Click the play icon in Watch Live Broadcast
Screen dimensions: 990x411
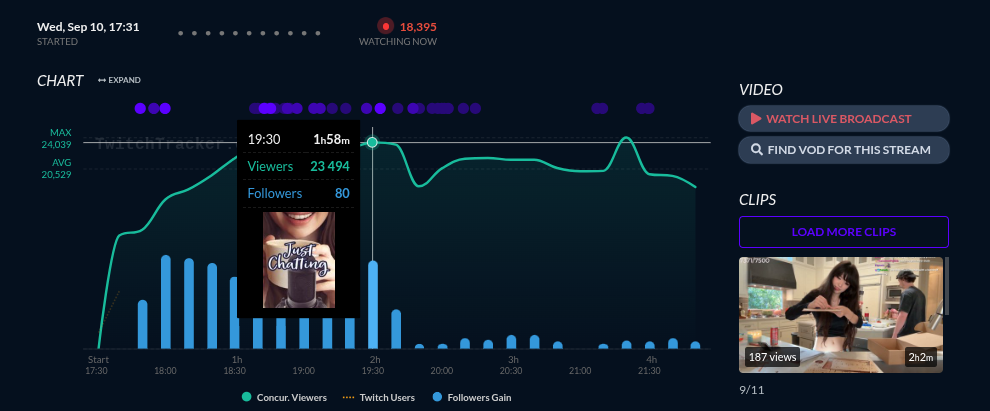(756, 119)
